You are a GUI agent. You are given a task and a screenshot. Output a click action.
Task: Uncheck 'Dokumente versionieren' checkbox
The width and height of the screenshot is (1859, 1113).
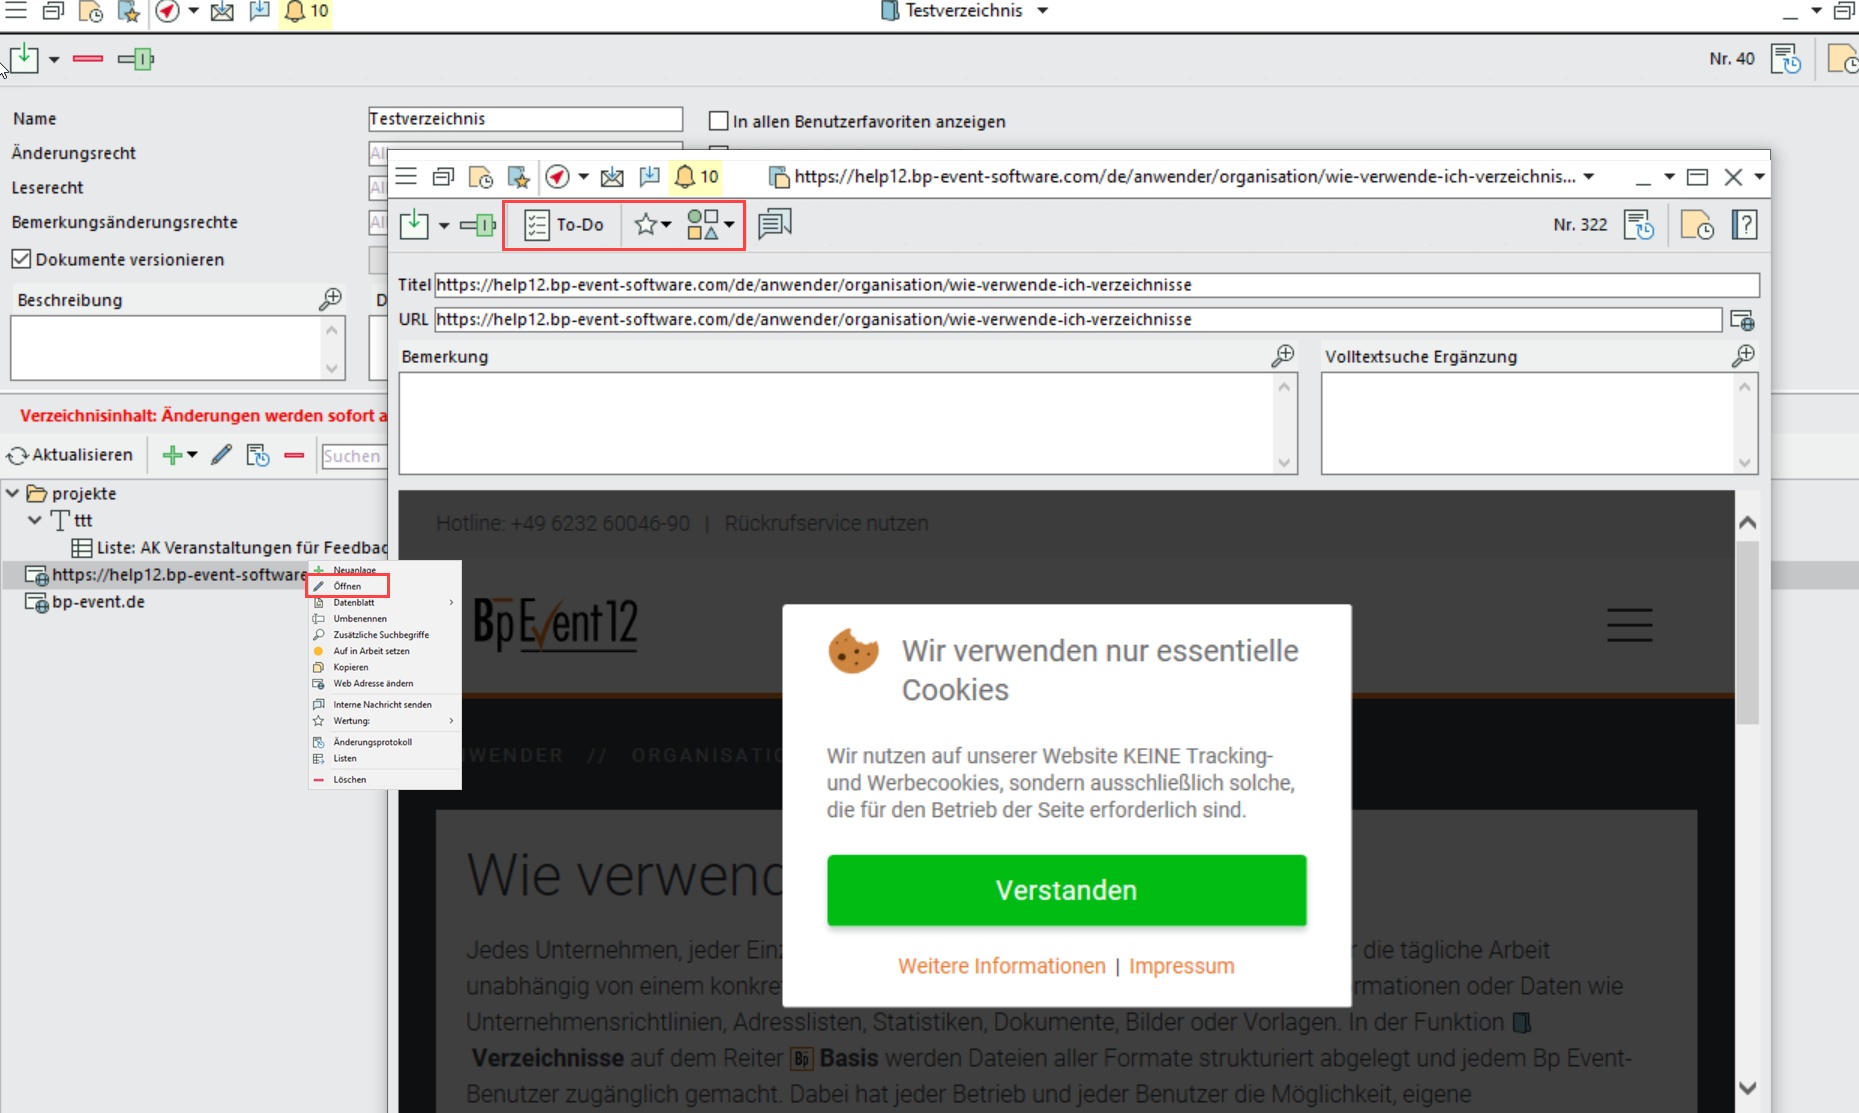(21, 259)
